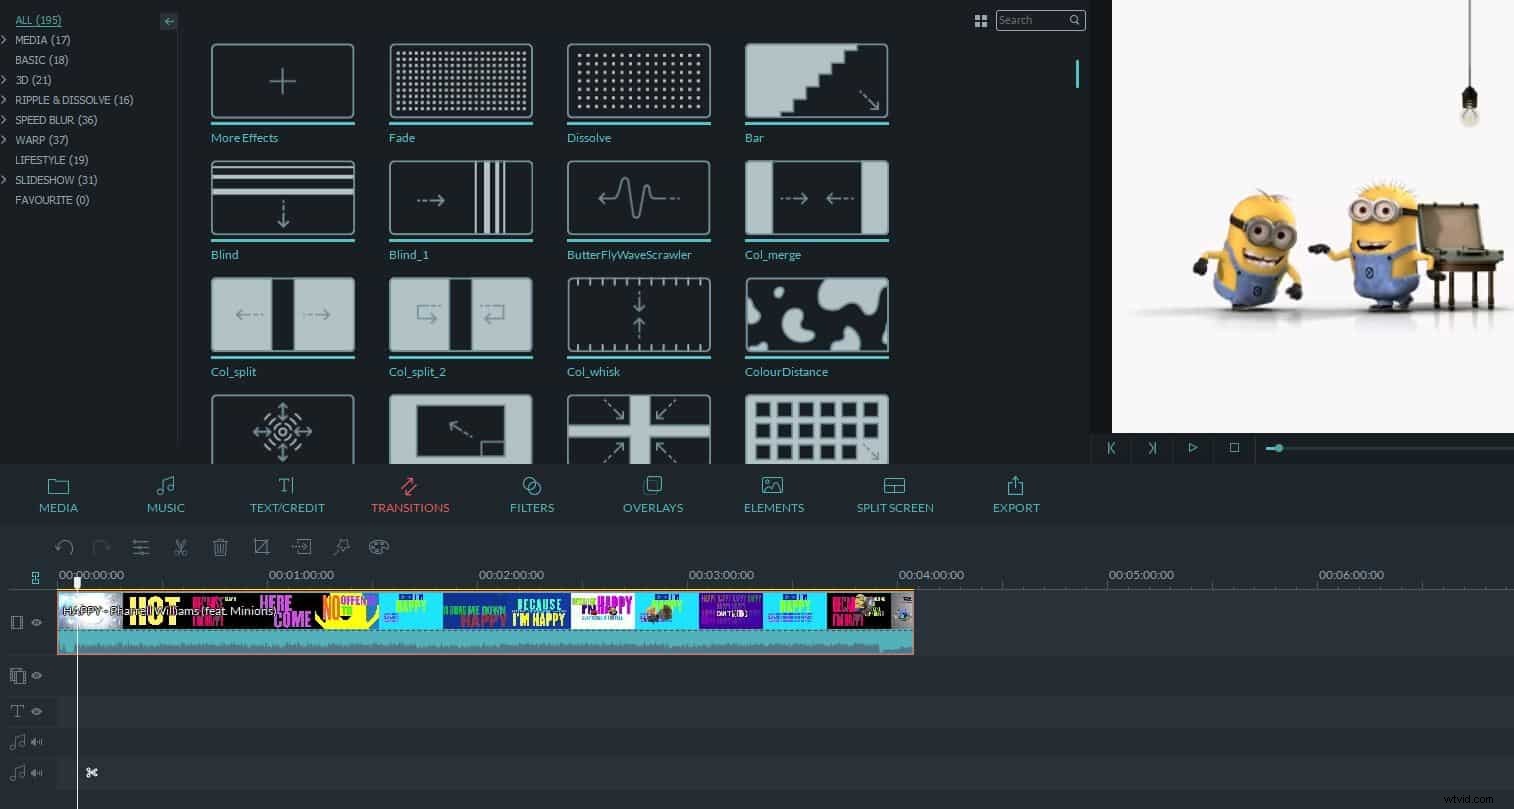
Task: Delete the selected clip with the trash icon
Action: pos(221,547)
